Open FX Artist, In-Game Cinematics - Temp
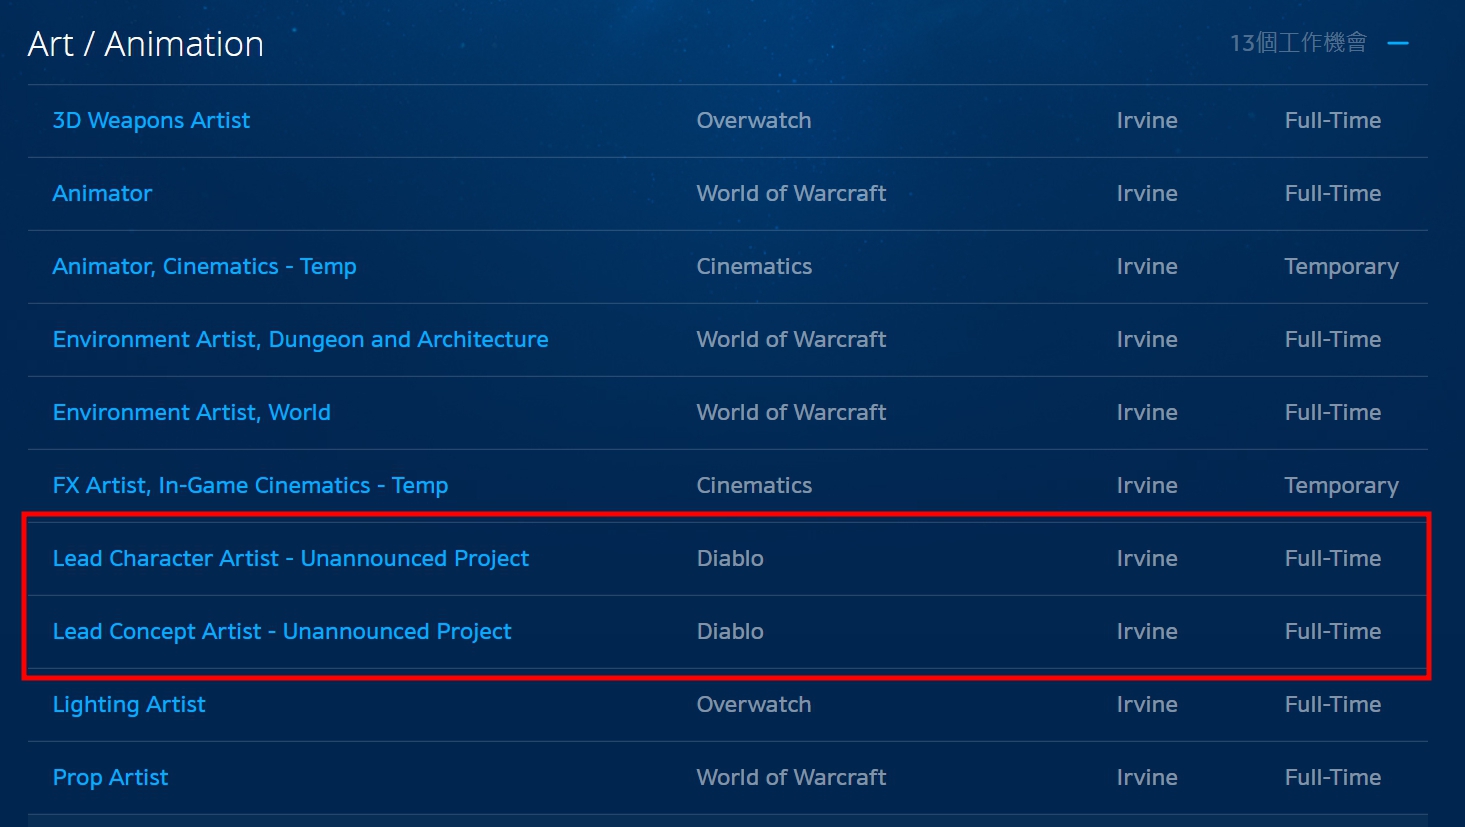Image resolution: width=1465 pixels, height=827 pixels. (x=250, y=485)
